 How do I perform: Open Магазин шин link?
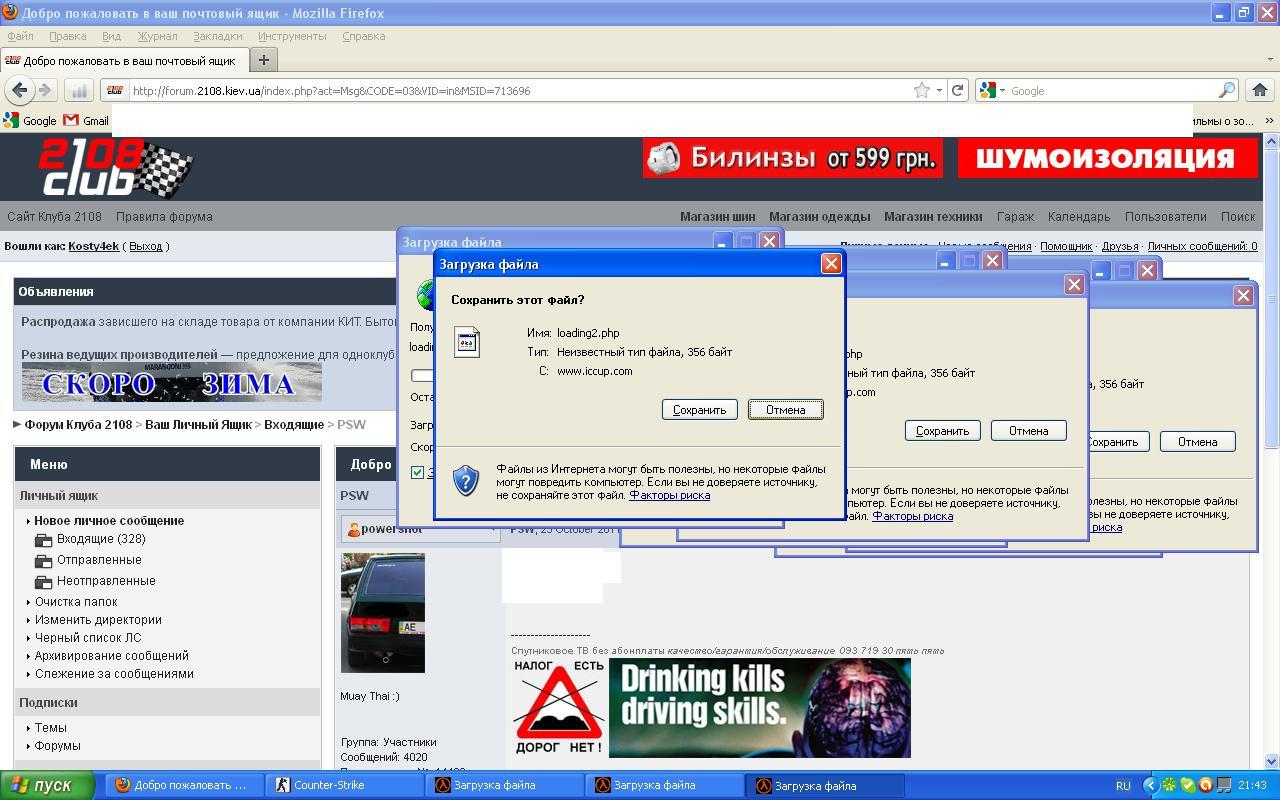[717, 216]
